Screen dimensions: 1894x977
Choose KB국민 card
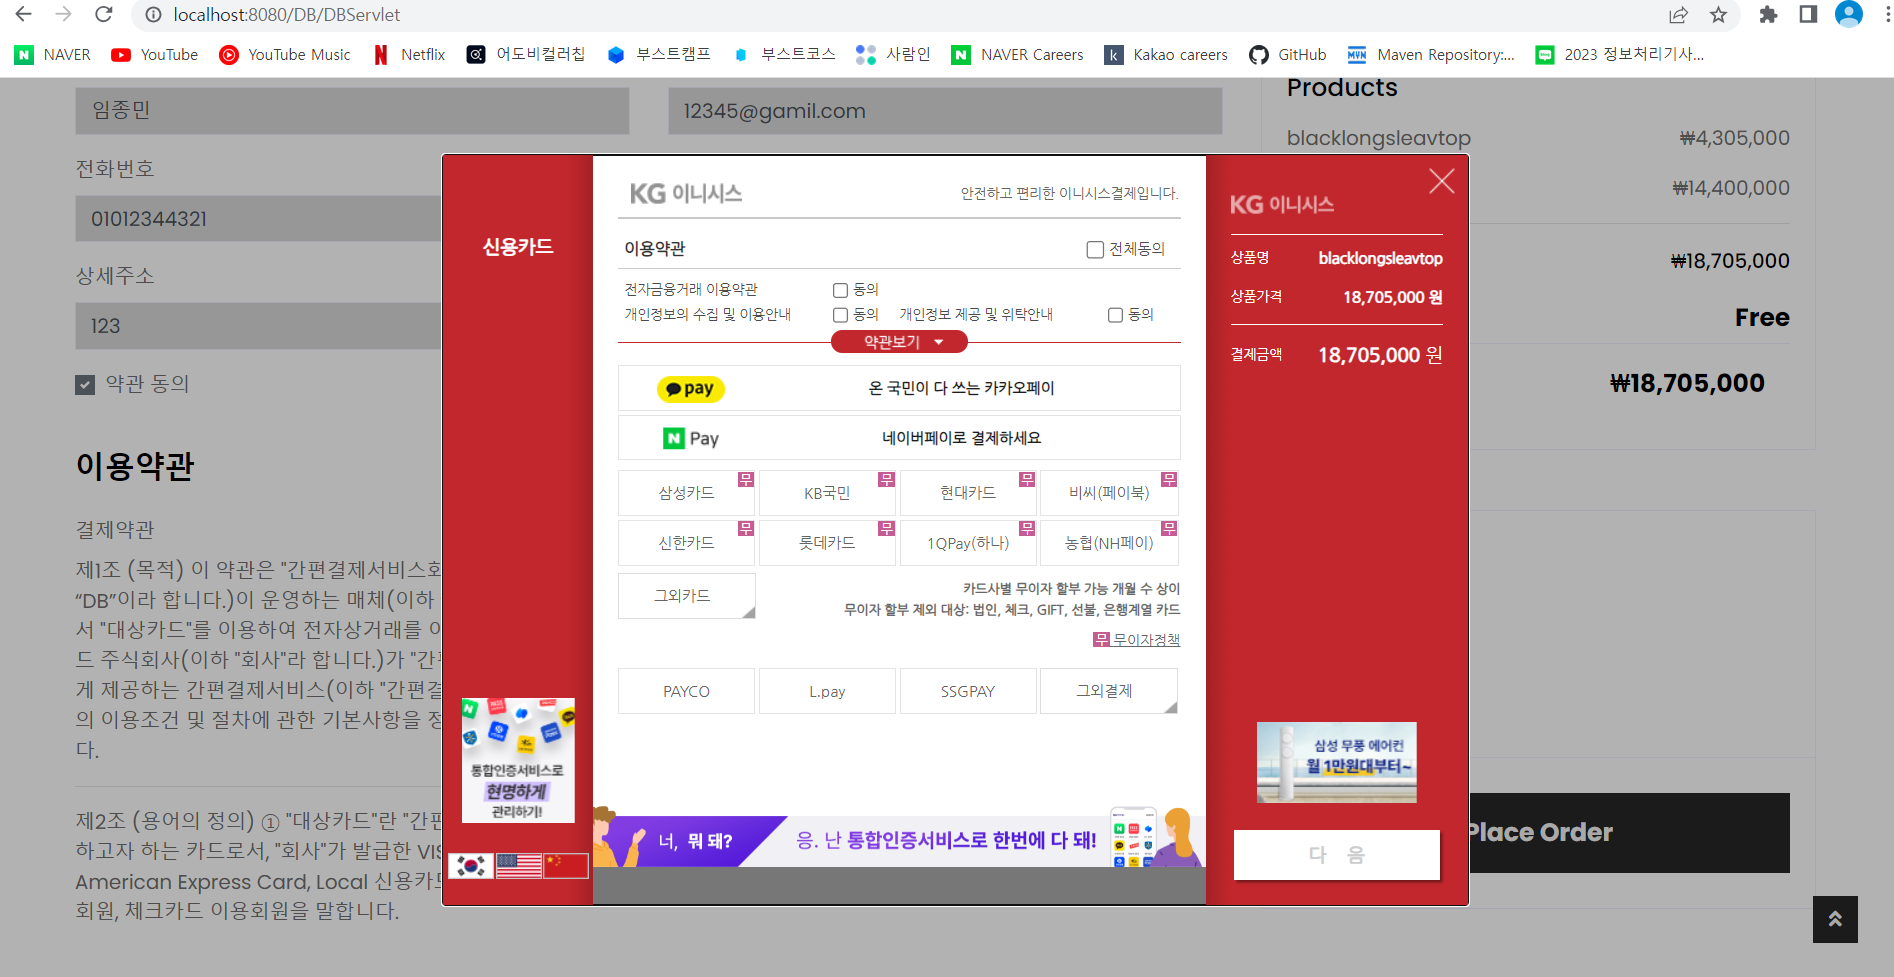(x=827, y=493)
